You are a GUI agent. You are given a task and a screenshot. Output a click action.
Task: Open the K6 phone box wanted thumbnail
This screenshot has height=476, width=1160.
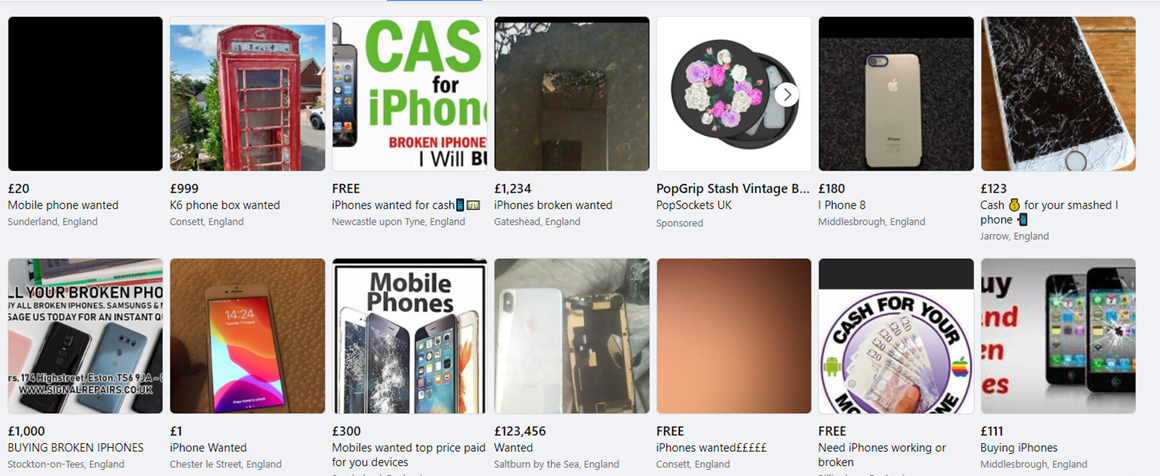248,94
